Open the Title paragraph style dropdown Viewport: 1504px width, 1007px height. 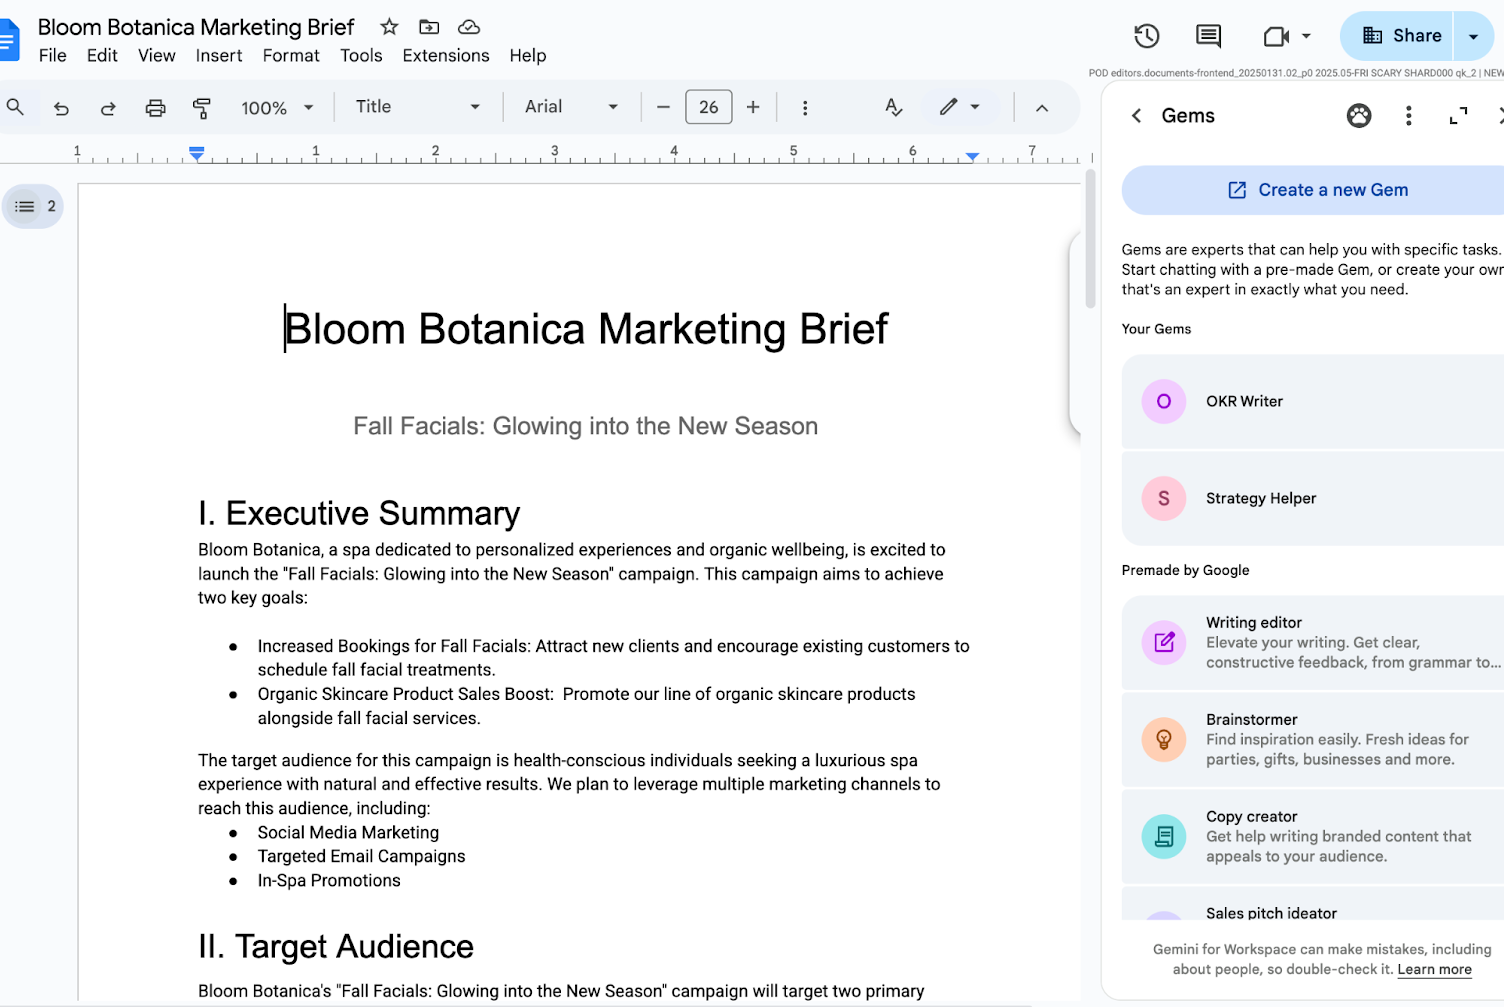click(418, 107)
